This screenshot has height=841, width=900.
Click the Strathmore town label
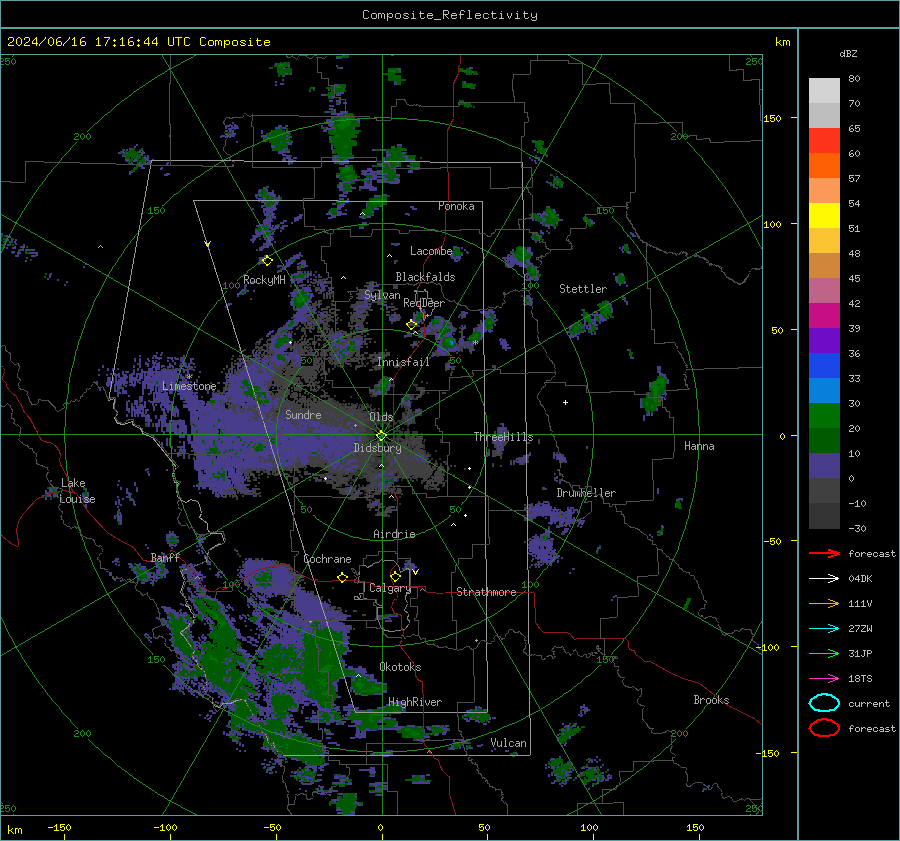[x=486, y=592]
